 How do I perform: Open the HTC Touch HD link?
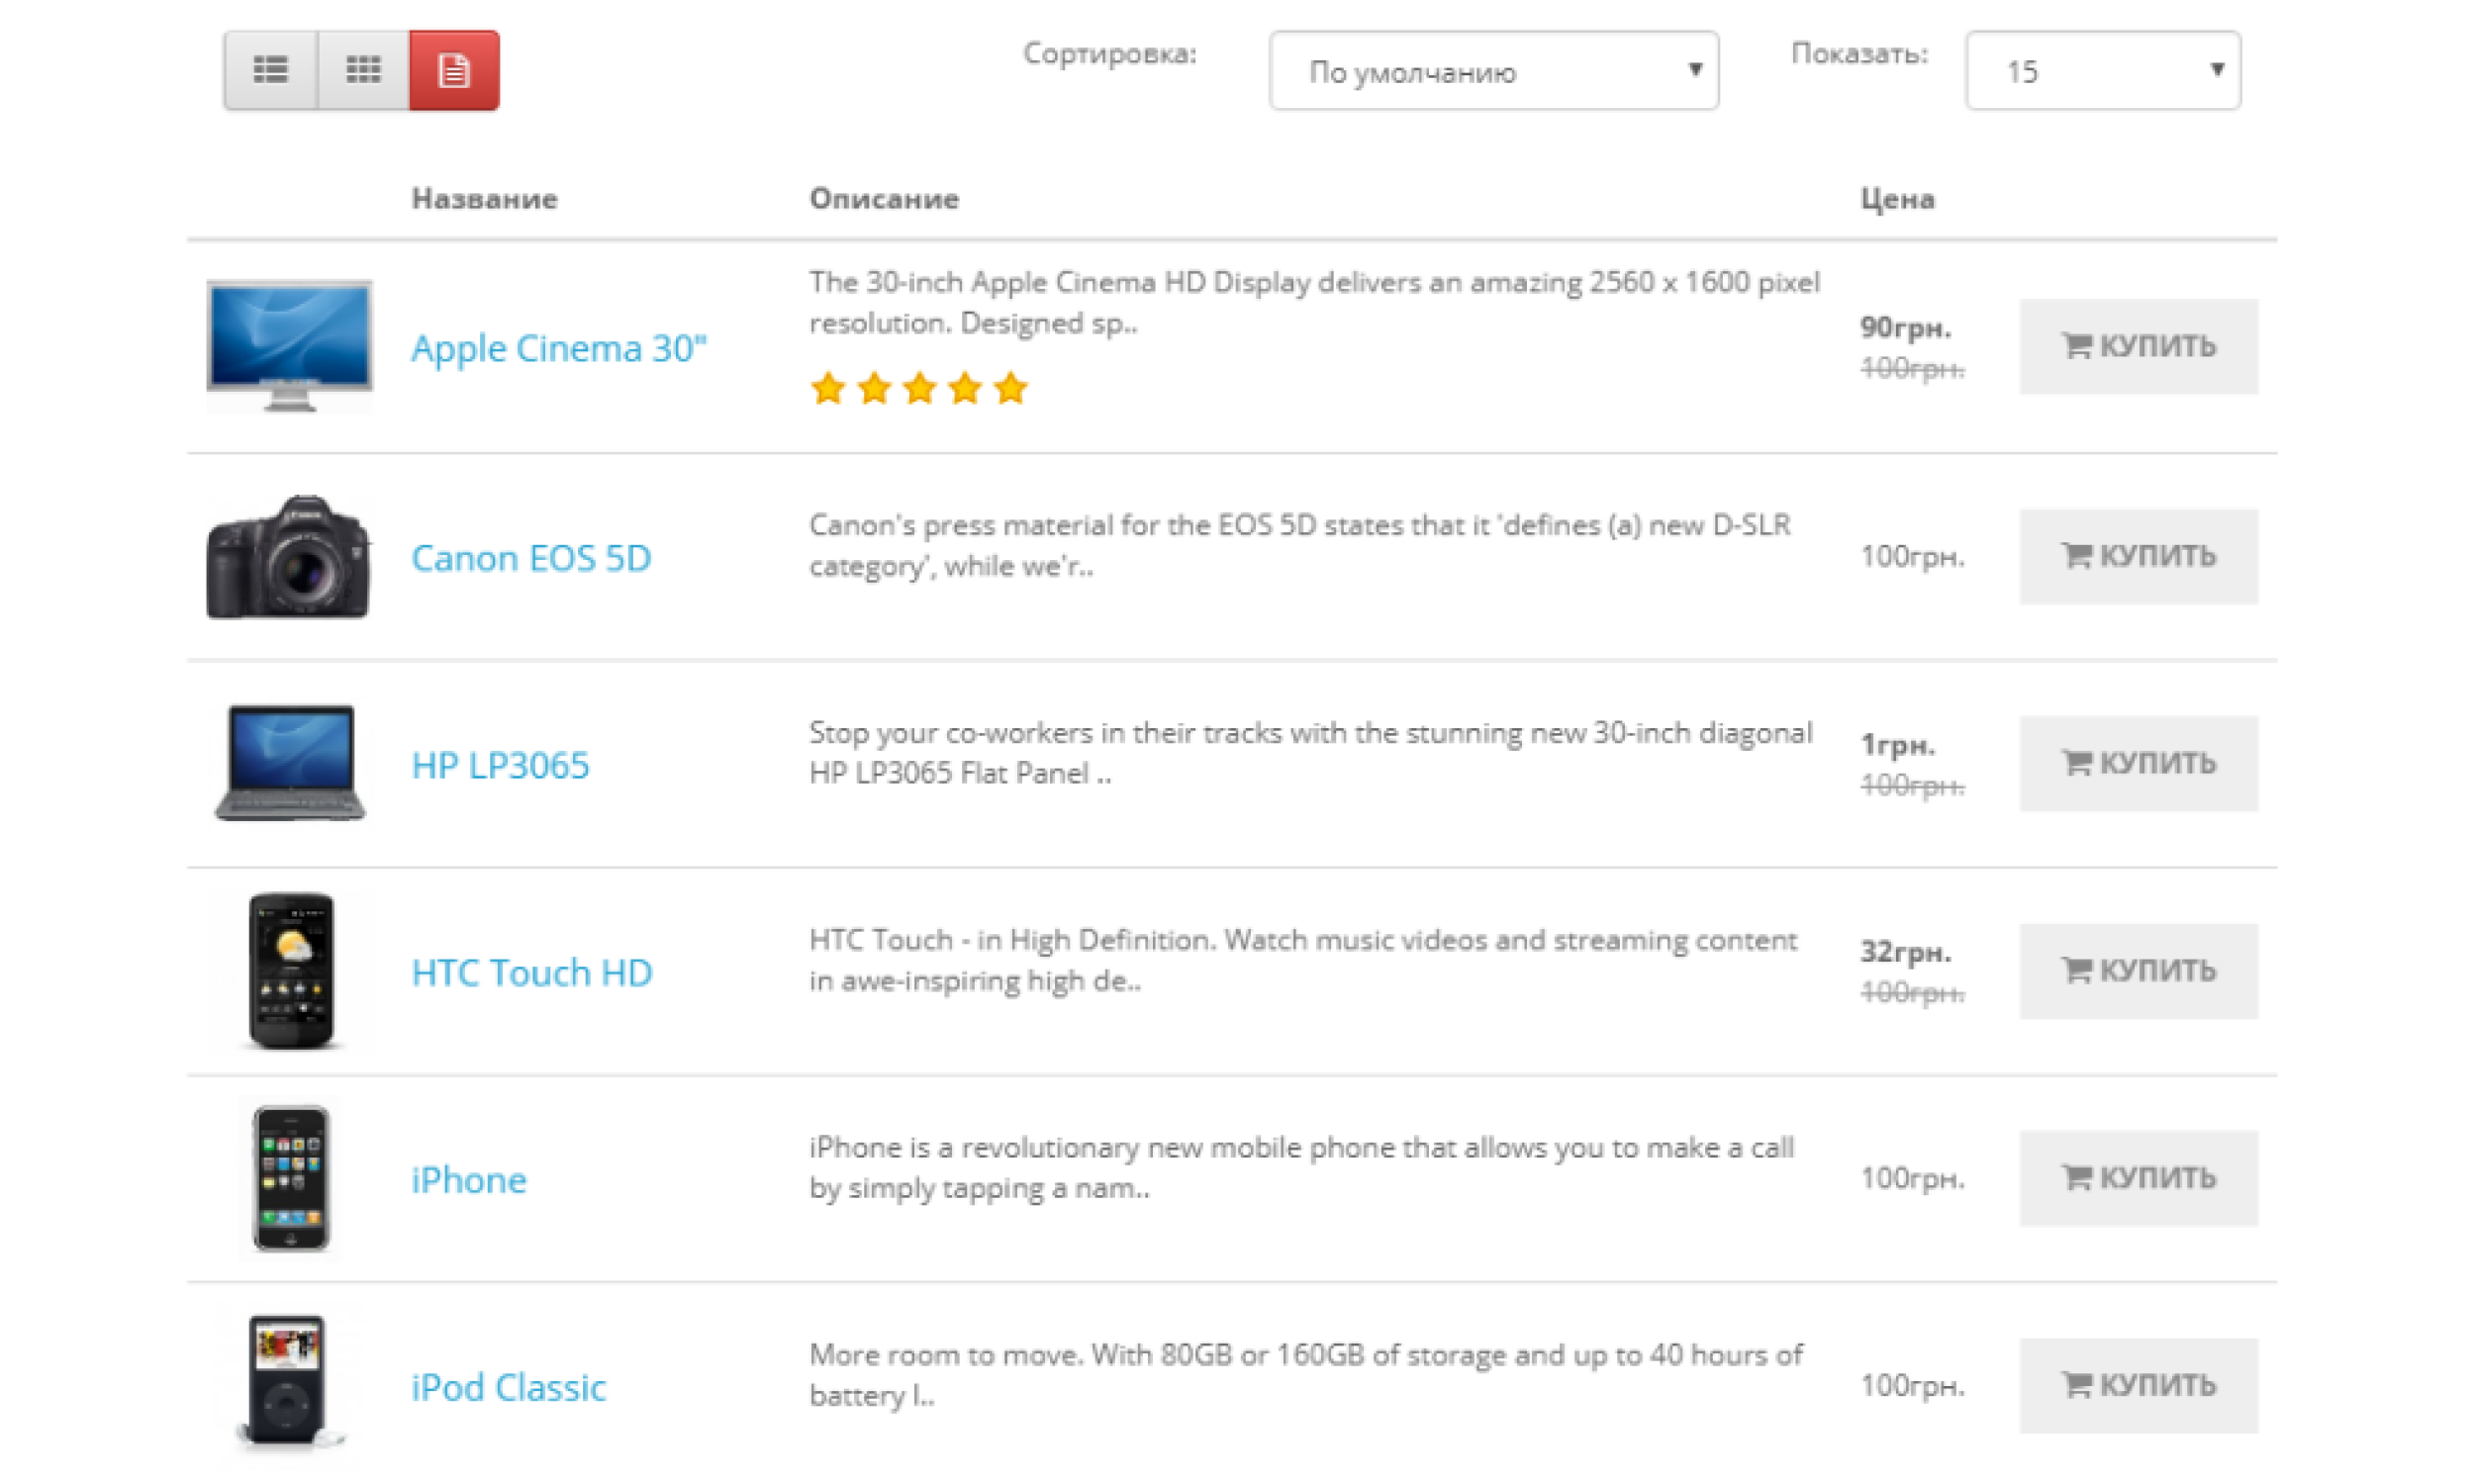532,973
